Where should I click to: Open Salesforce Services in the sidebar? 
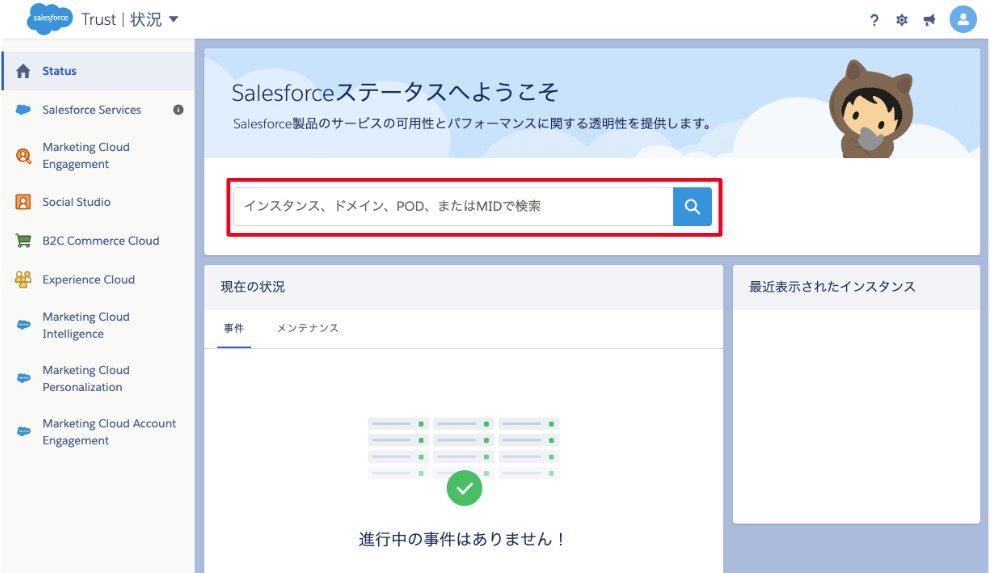point(92,110)
